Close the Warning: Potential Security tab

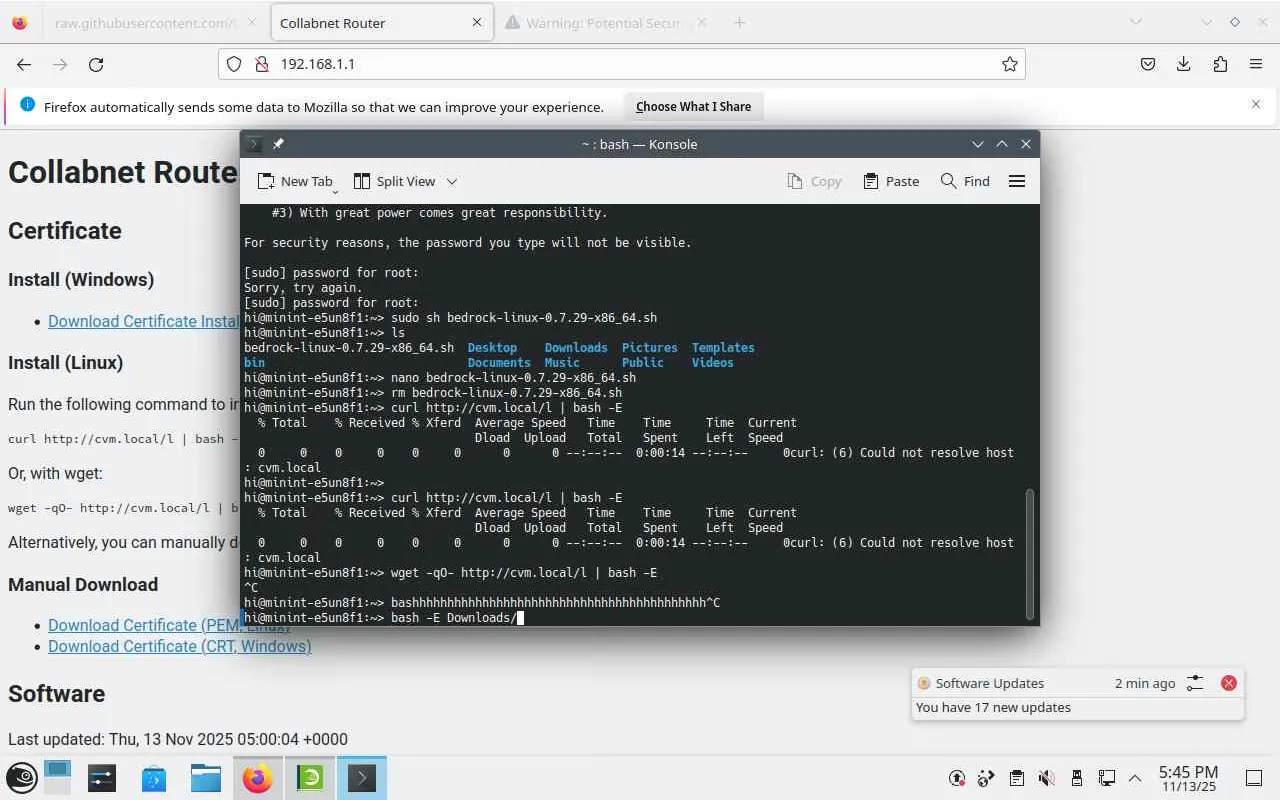click(702, 22)
